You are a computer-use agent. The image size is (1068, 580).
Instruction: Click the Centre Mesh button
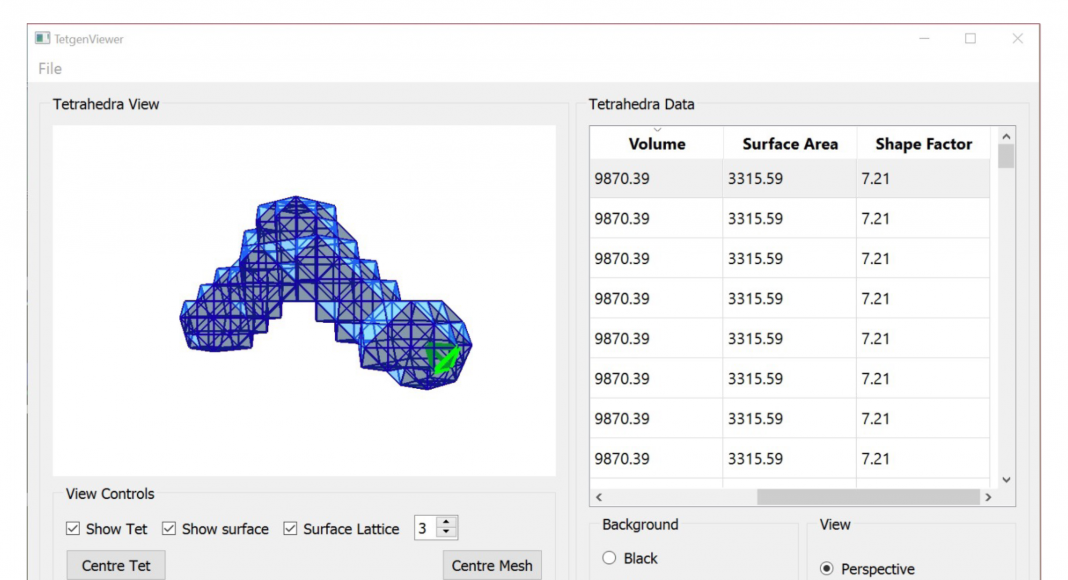(x=492, y=566)
